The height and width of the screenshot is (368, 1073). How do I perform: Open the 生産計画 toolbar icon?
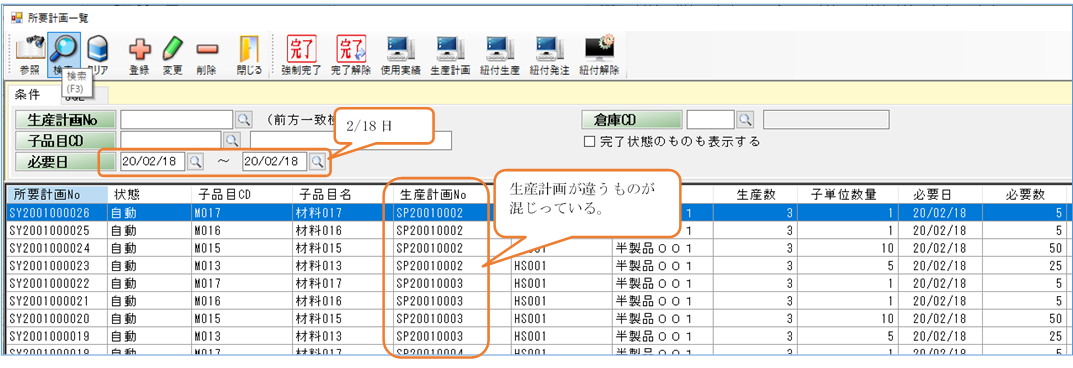(450, 54)
